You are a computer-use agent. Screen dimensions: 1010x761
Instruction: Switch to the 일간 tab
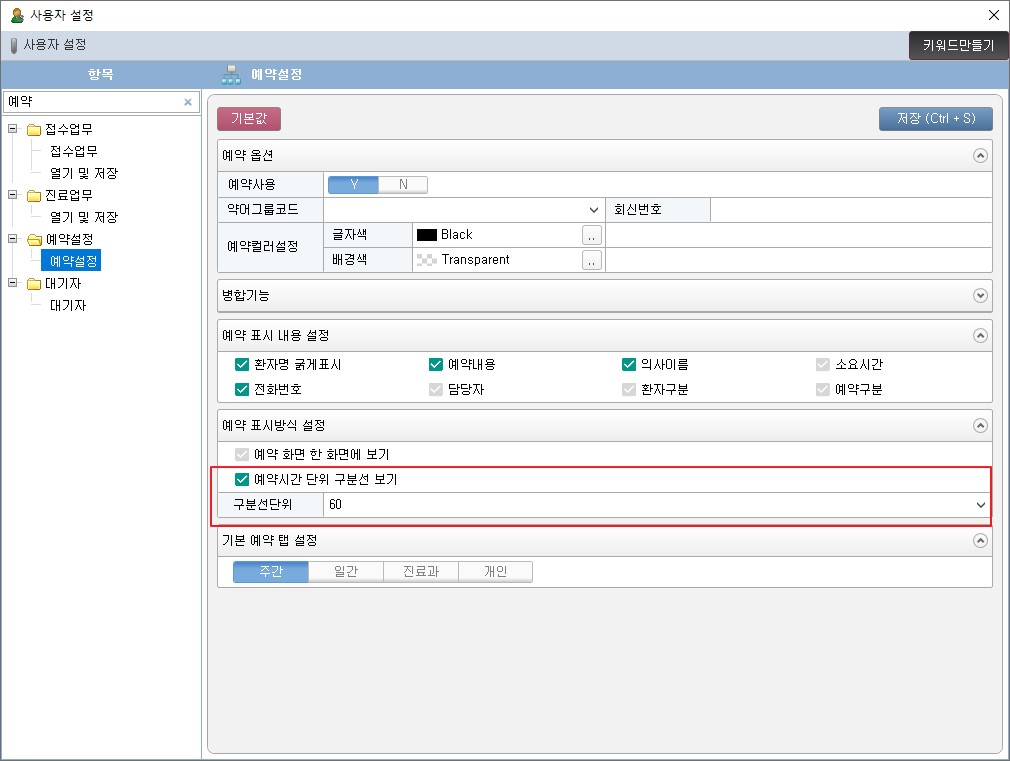click(345, 572)
